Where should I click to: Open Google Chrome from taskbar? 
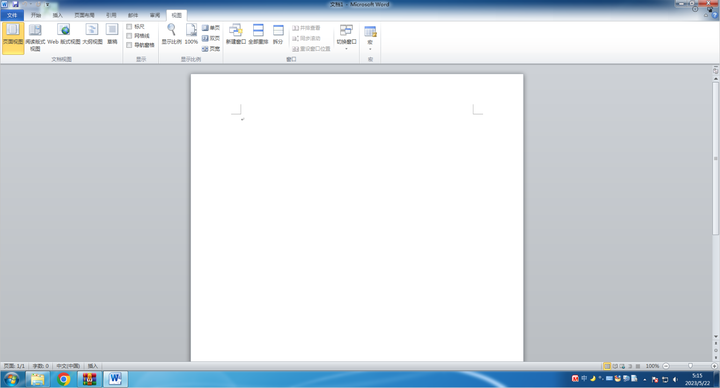(64, 379)
